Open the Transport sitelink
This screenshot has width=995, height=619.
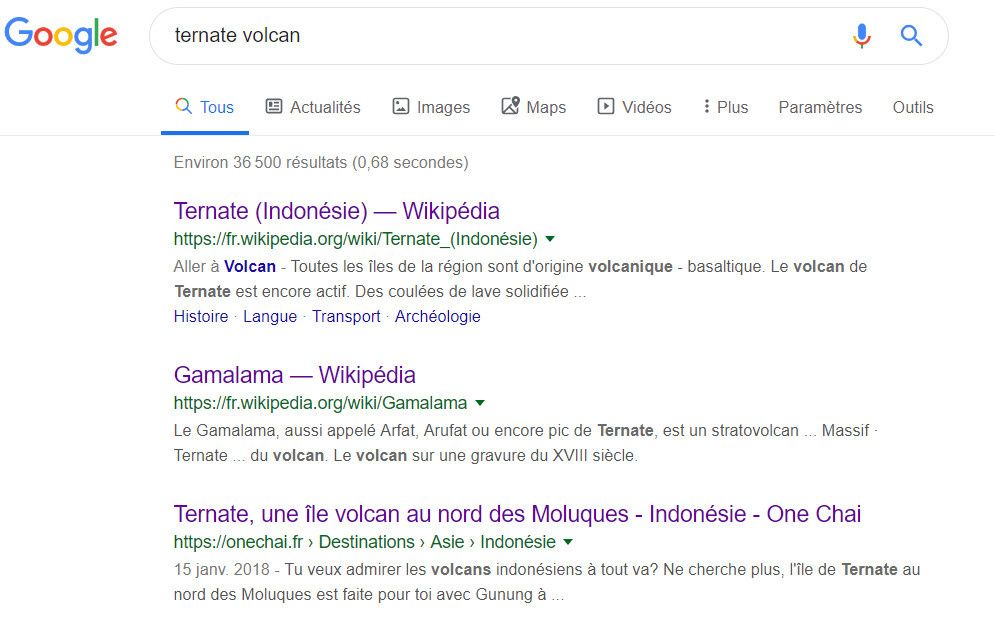(x=346, y=316)
